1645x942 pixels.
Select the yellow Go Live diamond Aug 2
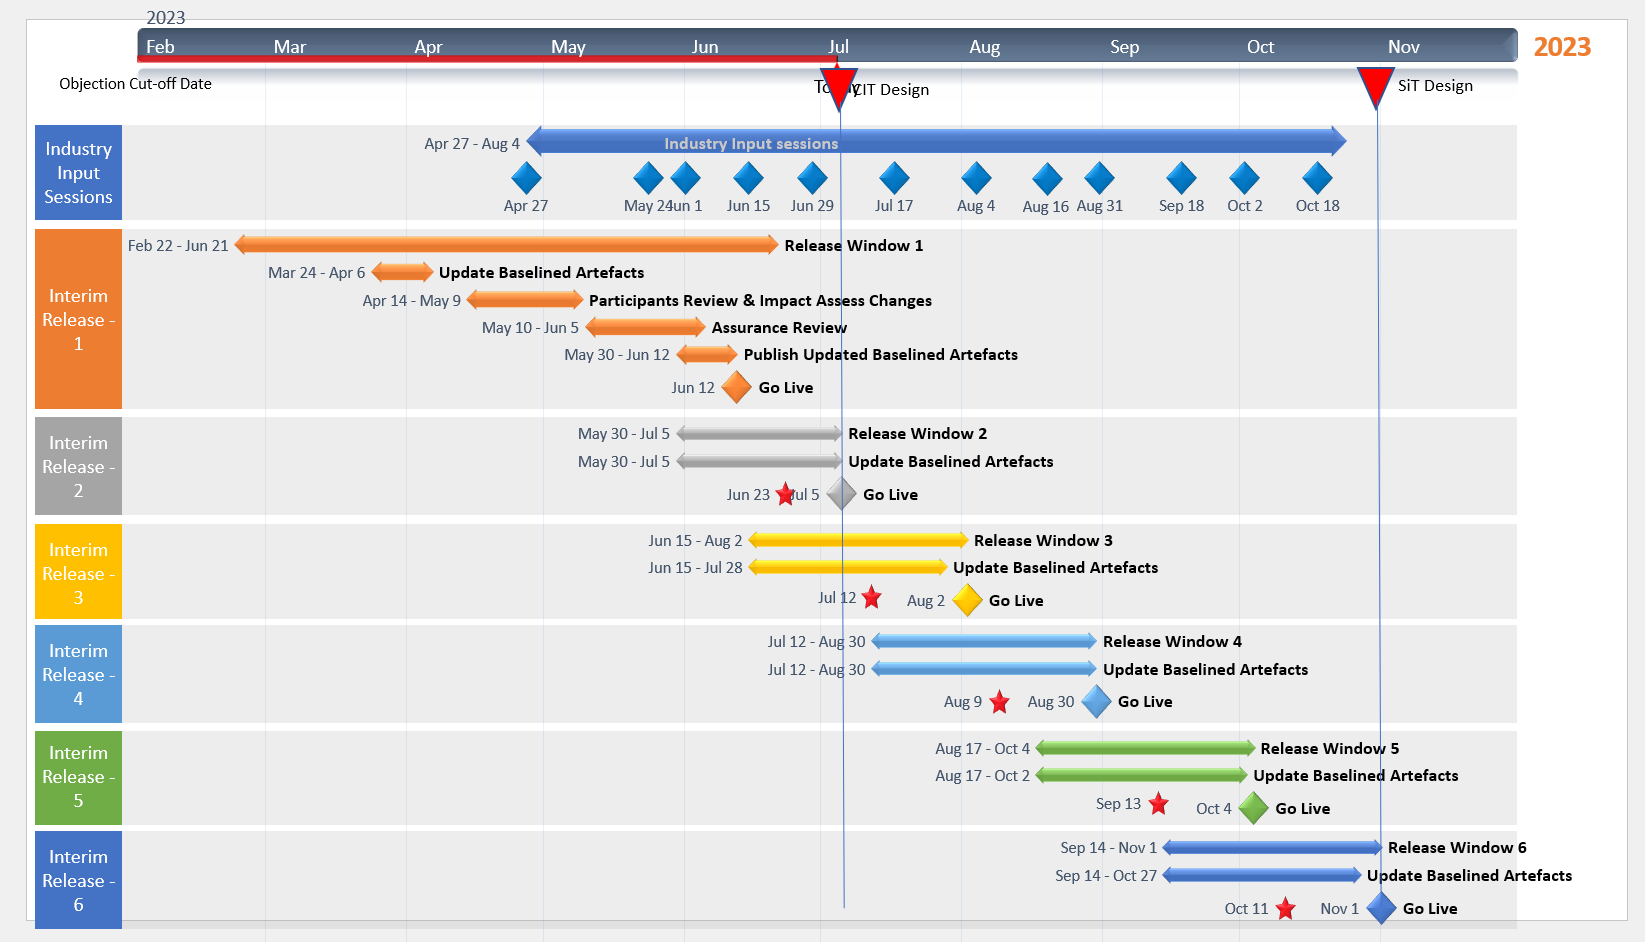(967, 600)
